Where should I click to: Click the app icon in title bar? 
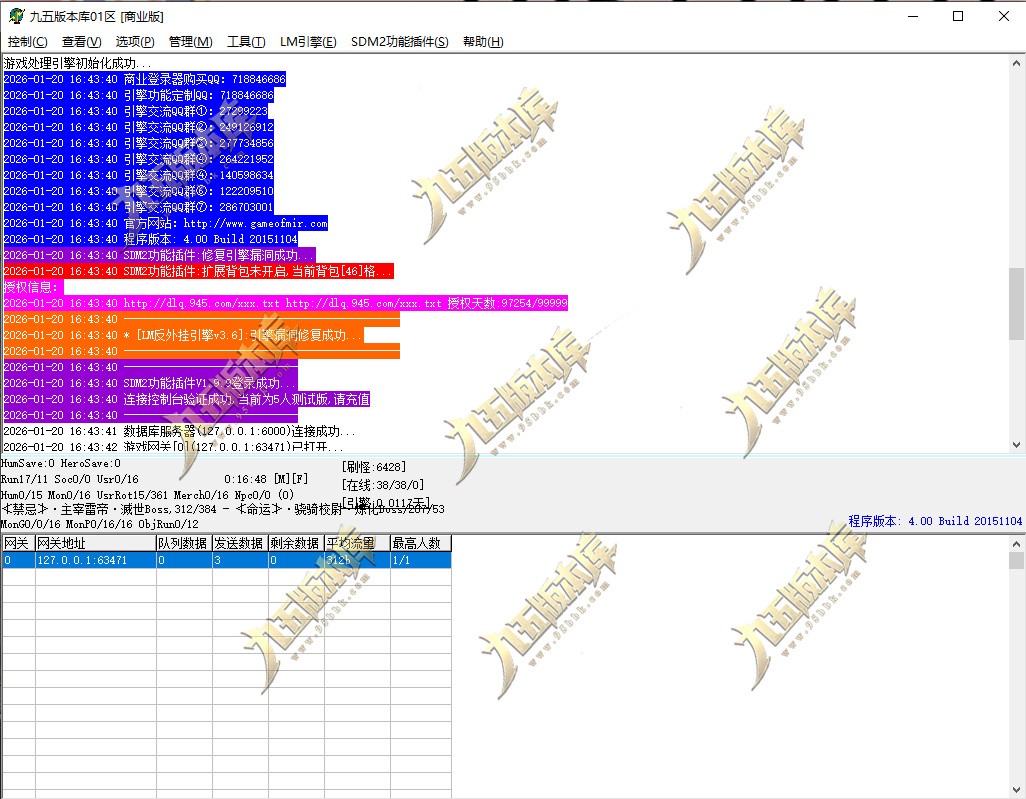(x=16, y=16)
